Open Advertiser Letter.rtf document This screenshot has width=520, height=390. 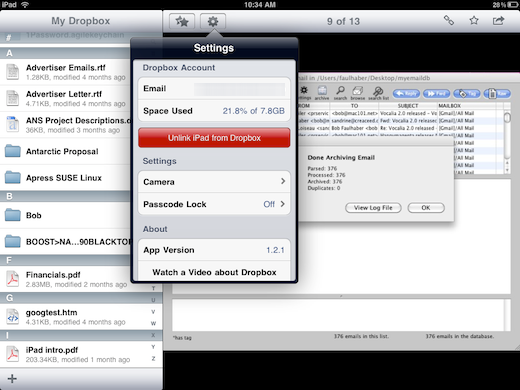click(65, 98)
